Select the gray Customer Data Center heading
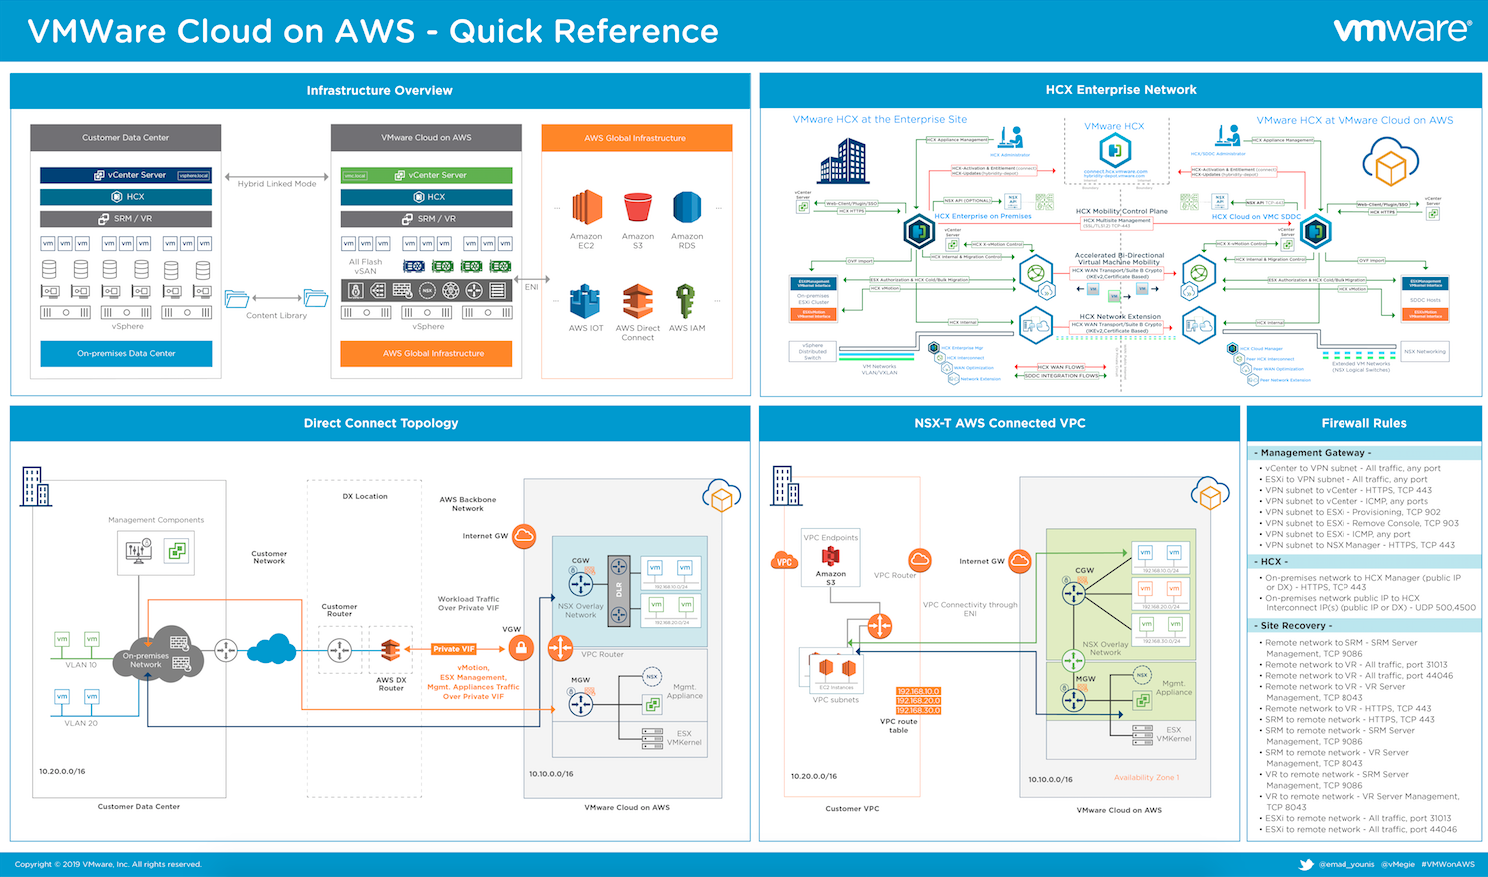 pos(126,137)
